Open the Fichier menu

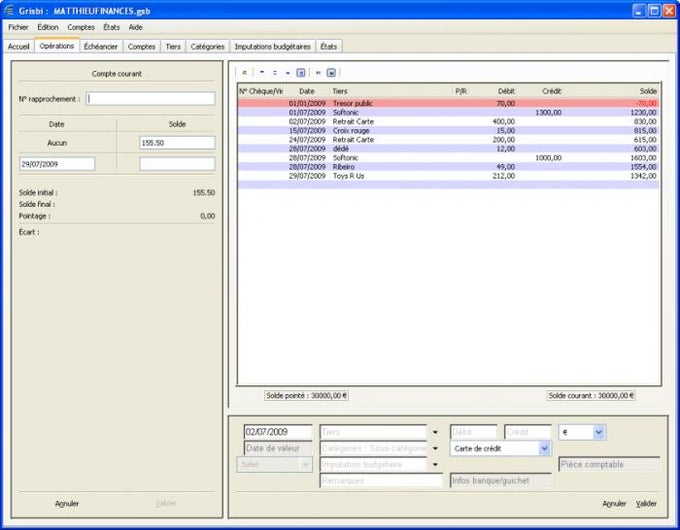18,27
